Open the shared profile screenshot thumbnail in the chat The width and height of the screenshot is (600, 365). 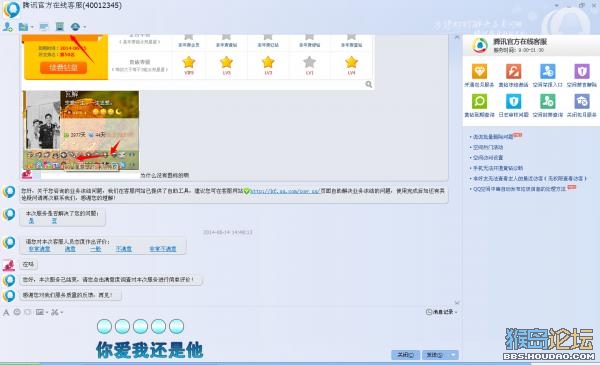pos(81,130)
